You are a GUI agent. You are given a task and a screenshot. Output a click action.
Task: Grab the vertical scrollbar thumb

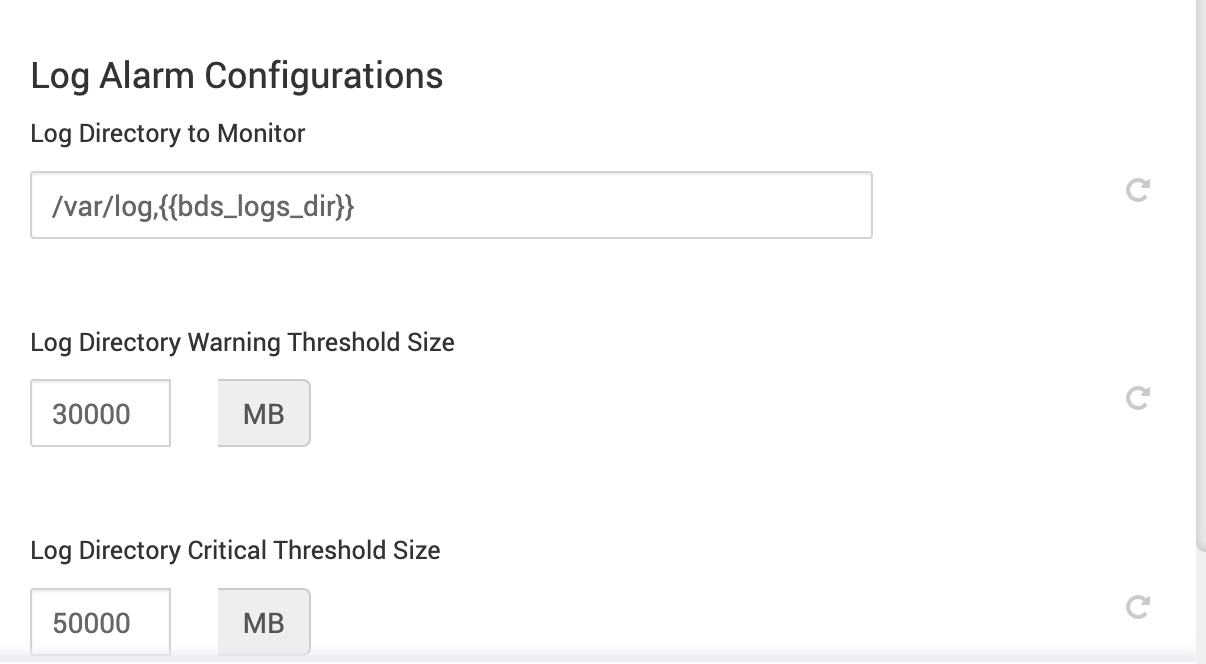pyautogui.click(x=1200, y=270)
